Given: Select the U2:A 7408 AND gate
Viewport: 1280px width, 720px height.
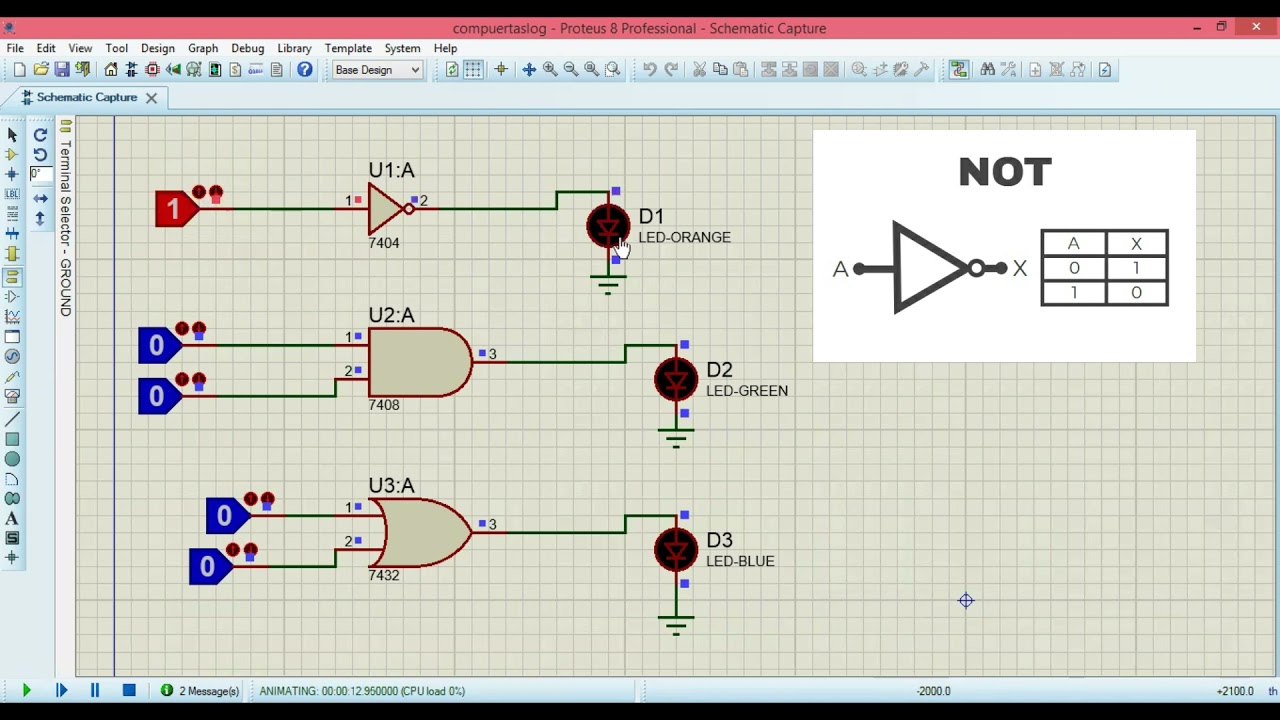Looking at the screenshot, I should (420, 362).
